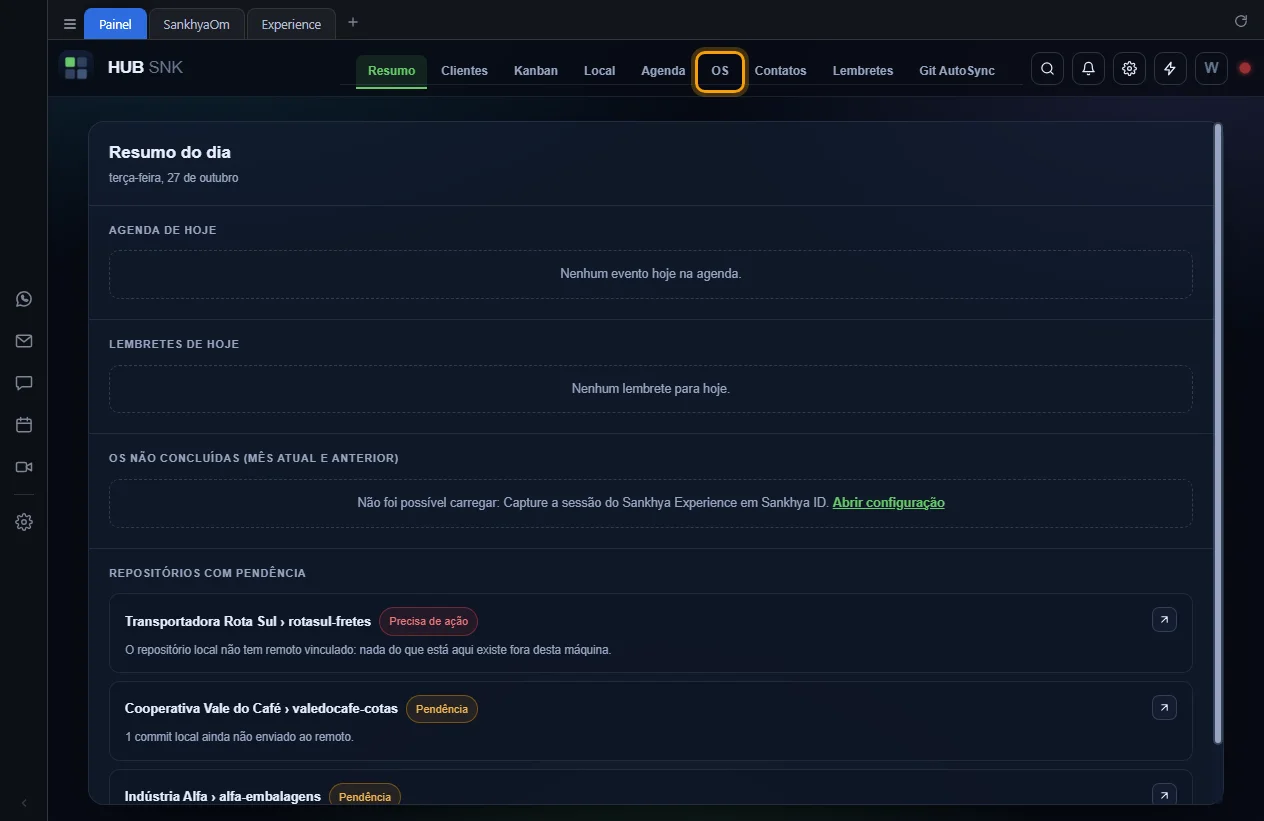The image size is (1264, 821).
Task: Select Cooperativa Vale do Café › valedocafe-cotas title
Action: 261,709
